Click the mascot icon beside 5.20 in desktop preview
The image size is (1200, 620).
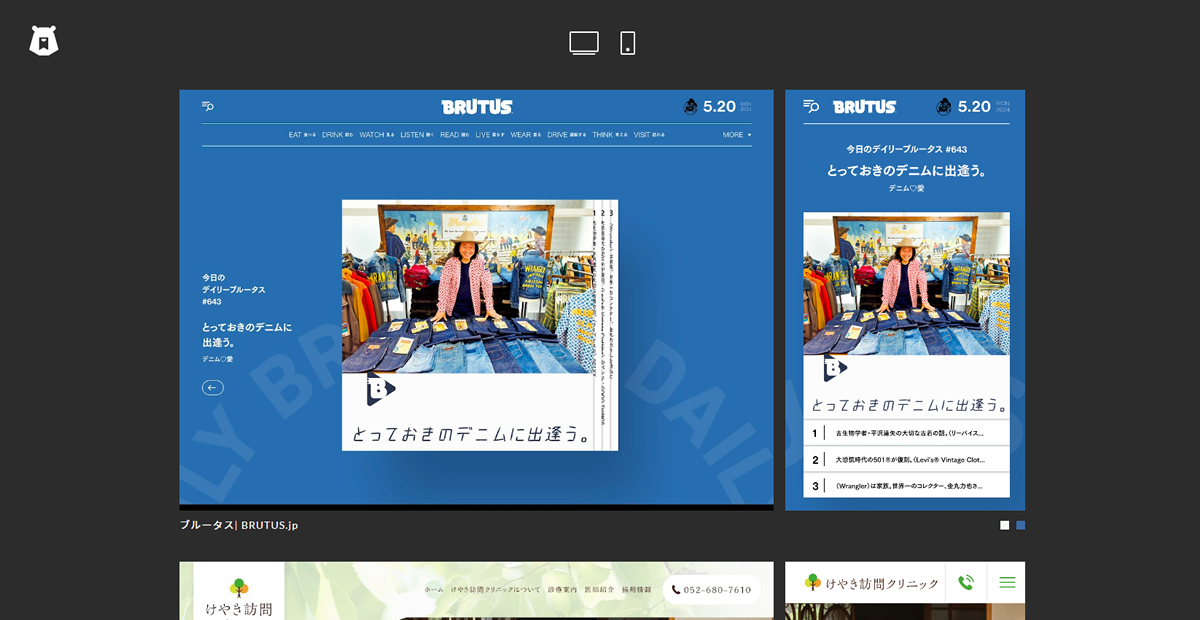pos(690,107)
